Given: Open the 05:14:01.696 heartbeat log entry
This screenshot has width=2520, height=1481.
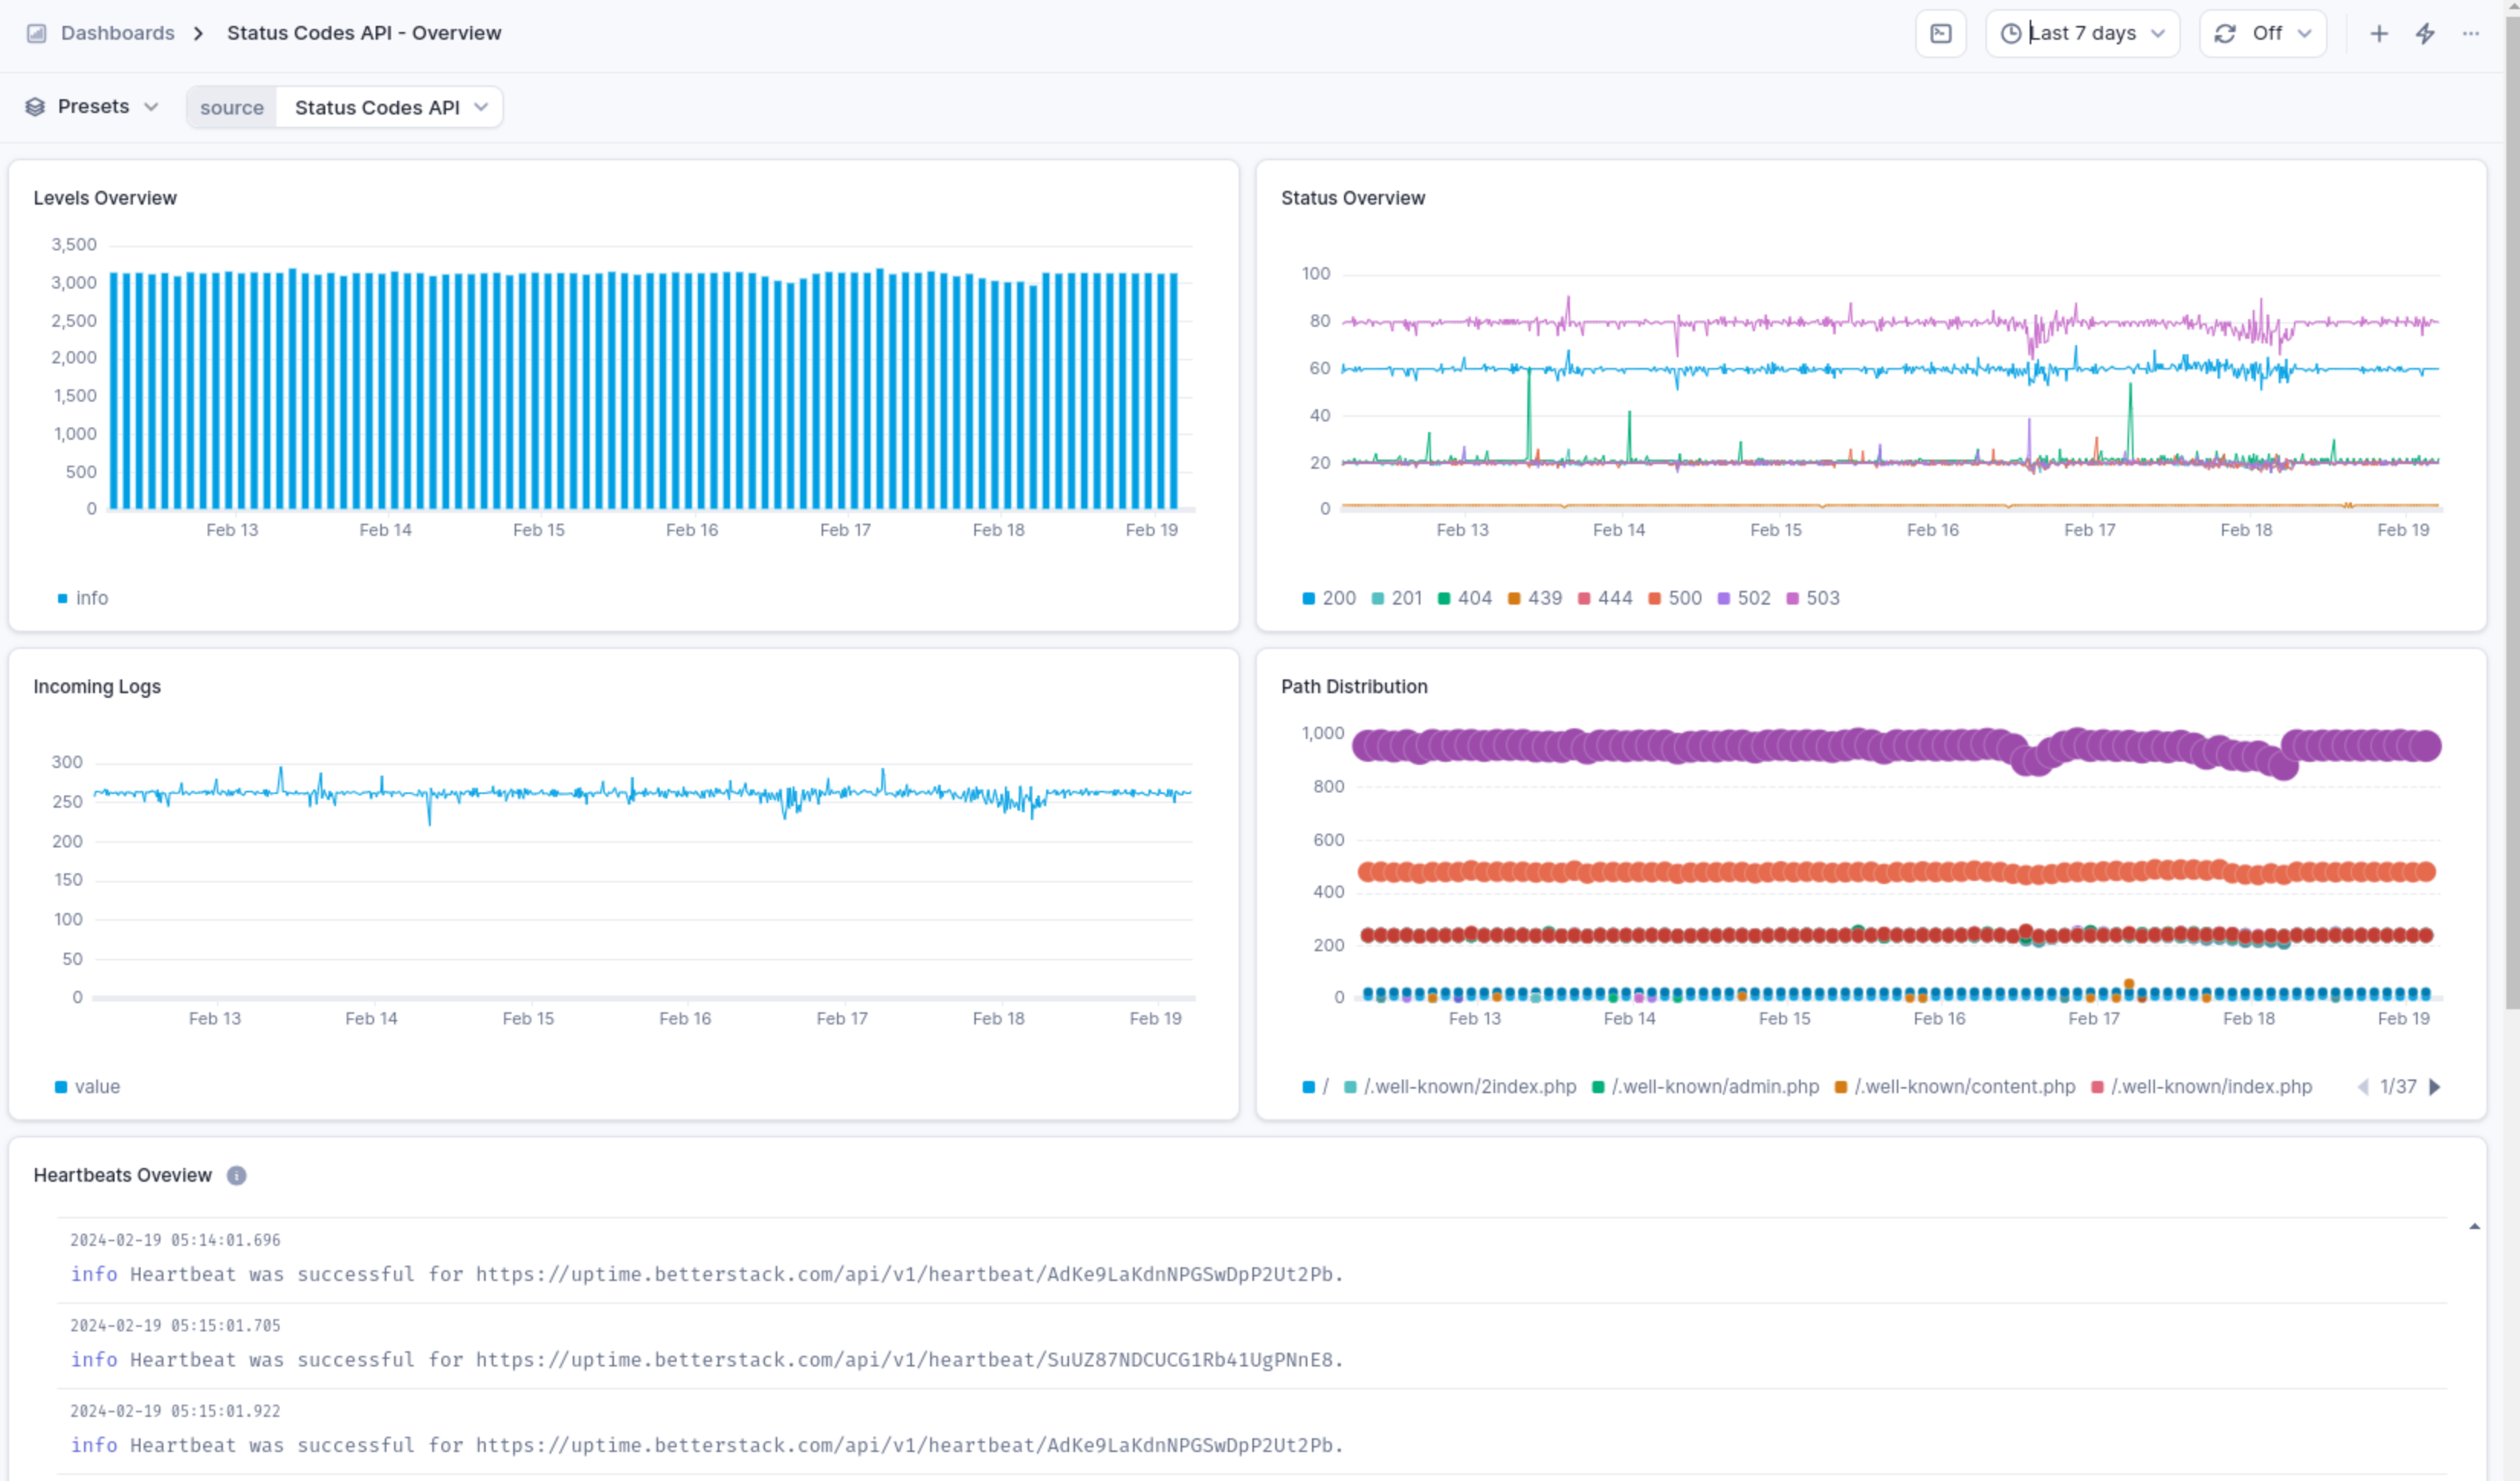Looking at the screenshot, I should pos(1251,1260).
